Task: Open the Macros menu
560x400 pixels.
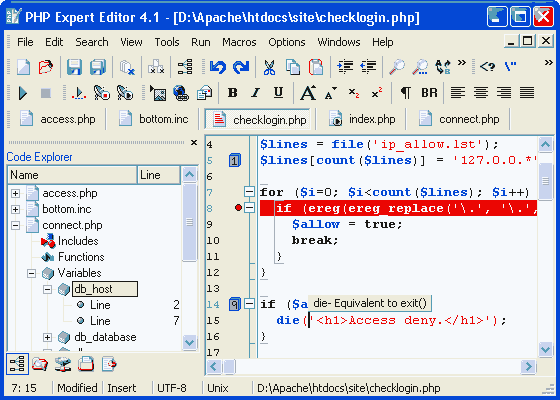Action: [x=239, y=42]
